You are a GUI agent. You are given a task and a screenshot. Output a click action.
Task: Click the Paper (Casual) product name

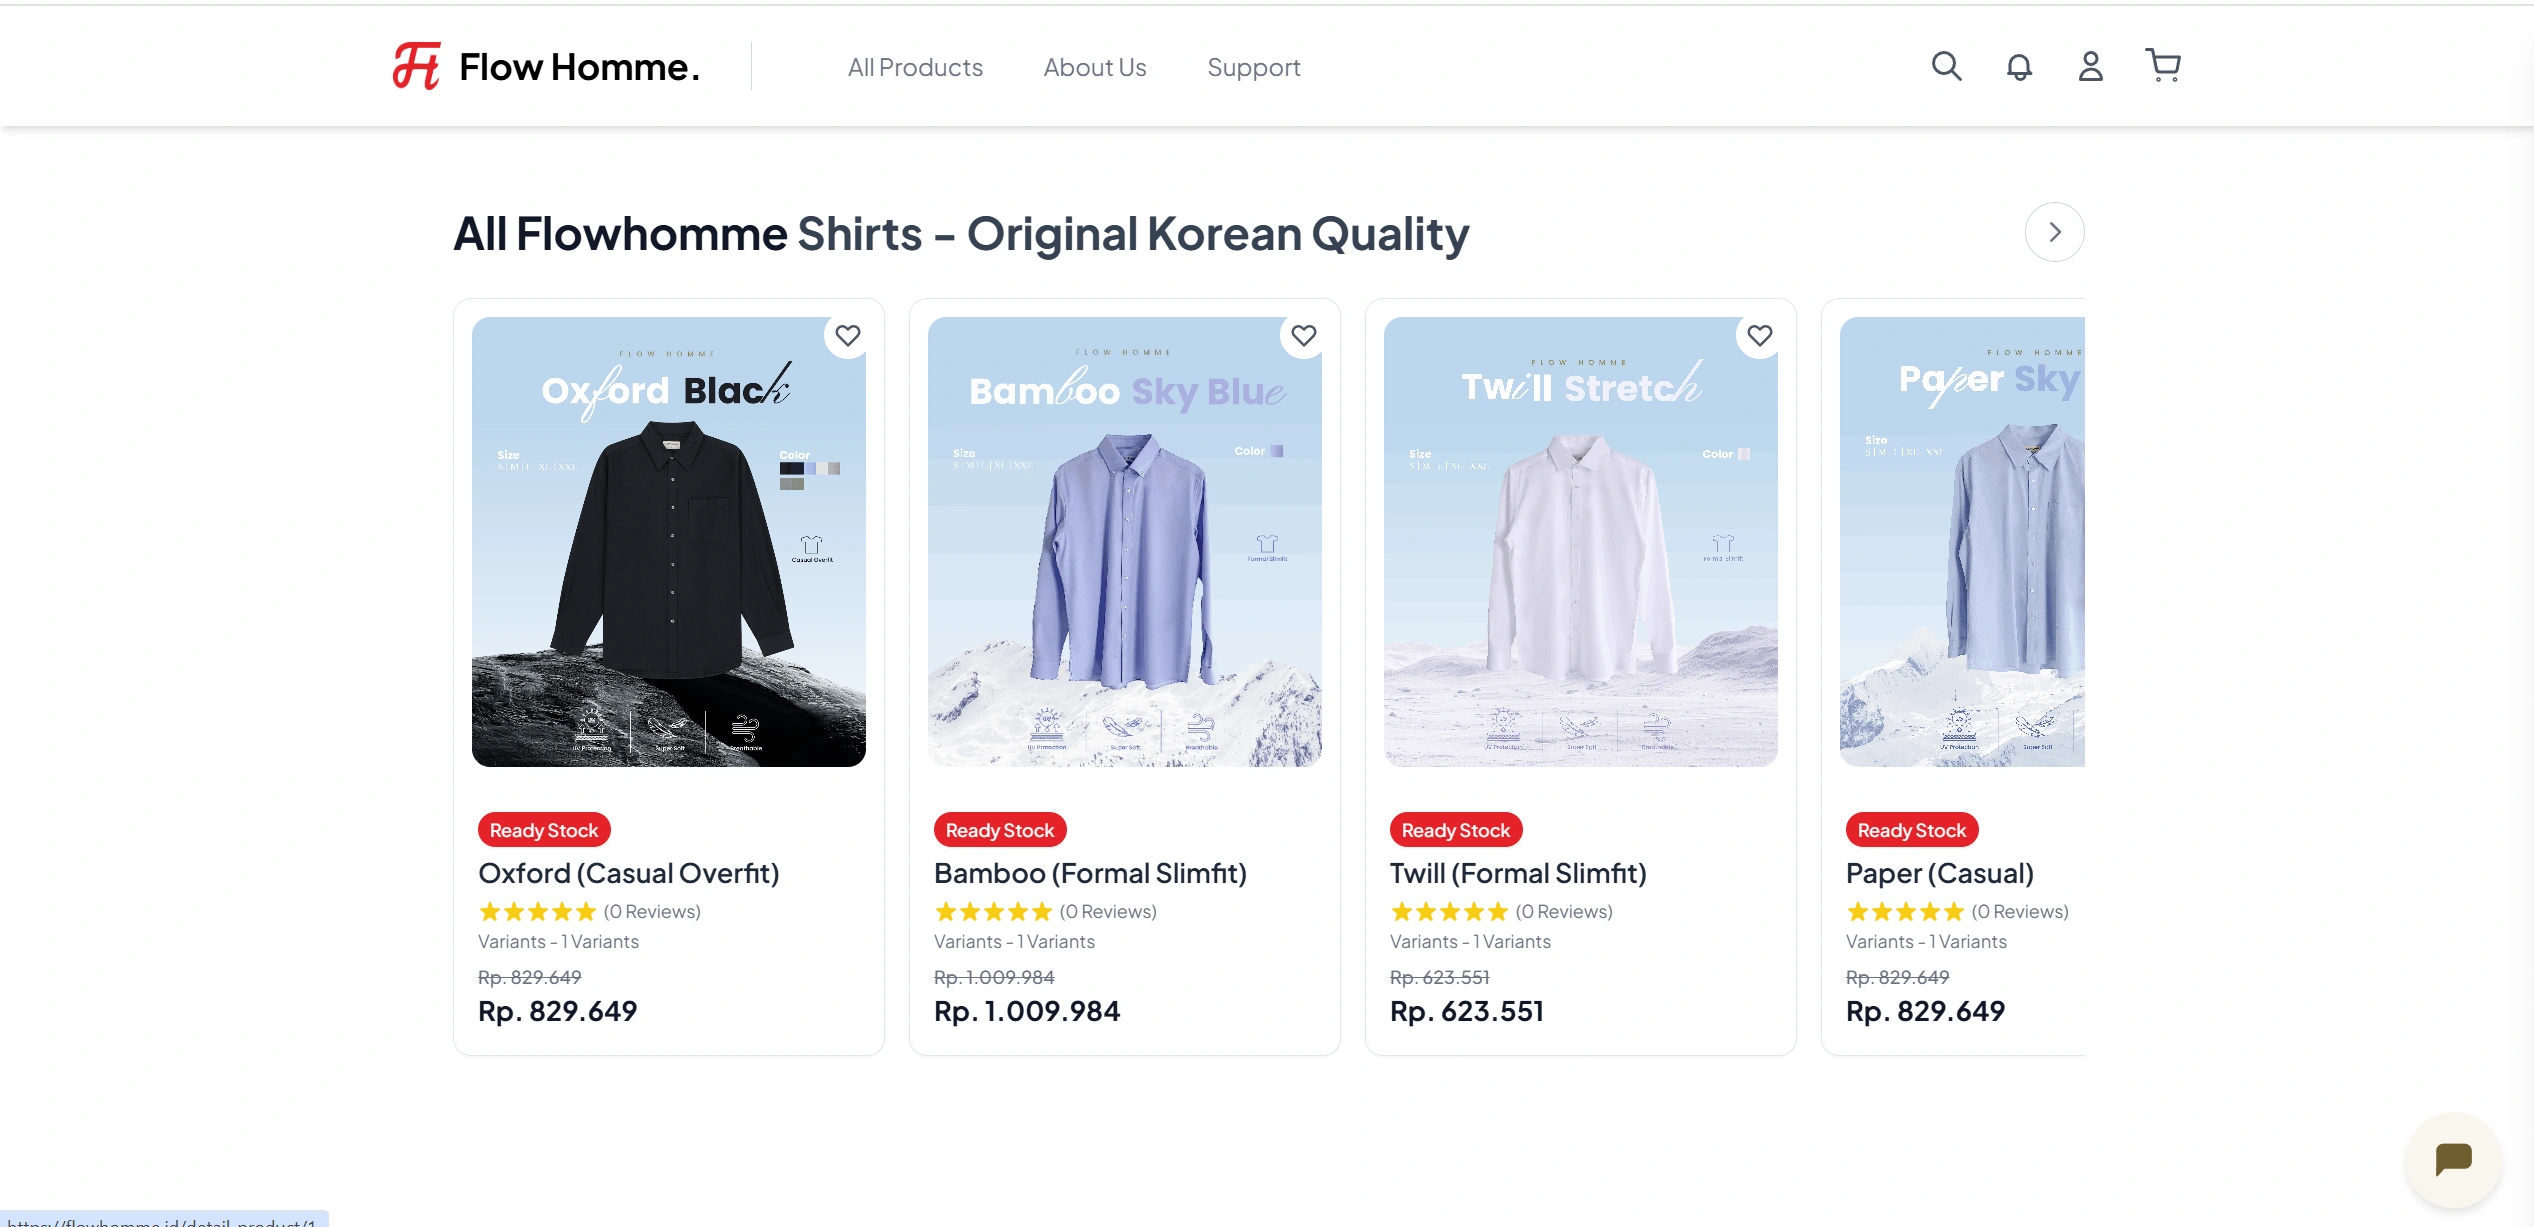point(1939,873)
